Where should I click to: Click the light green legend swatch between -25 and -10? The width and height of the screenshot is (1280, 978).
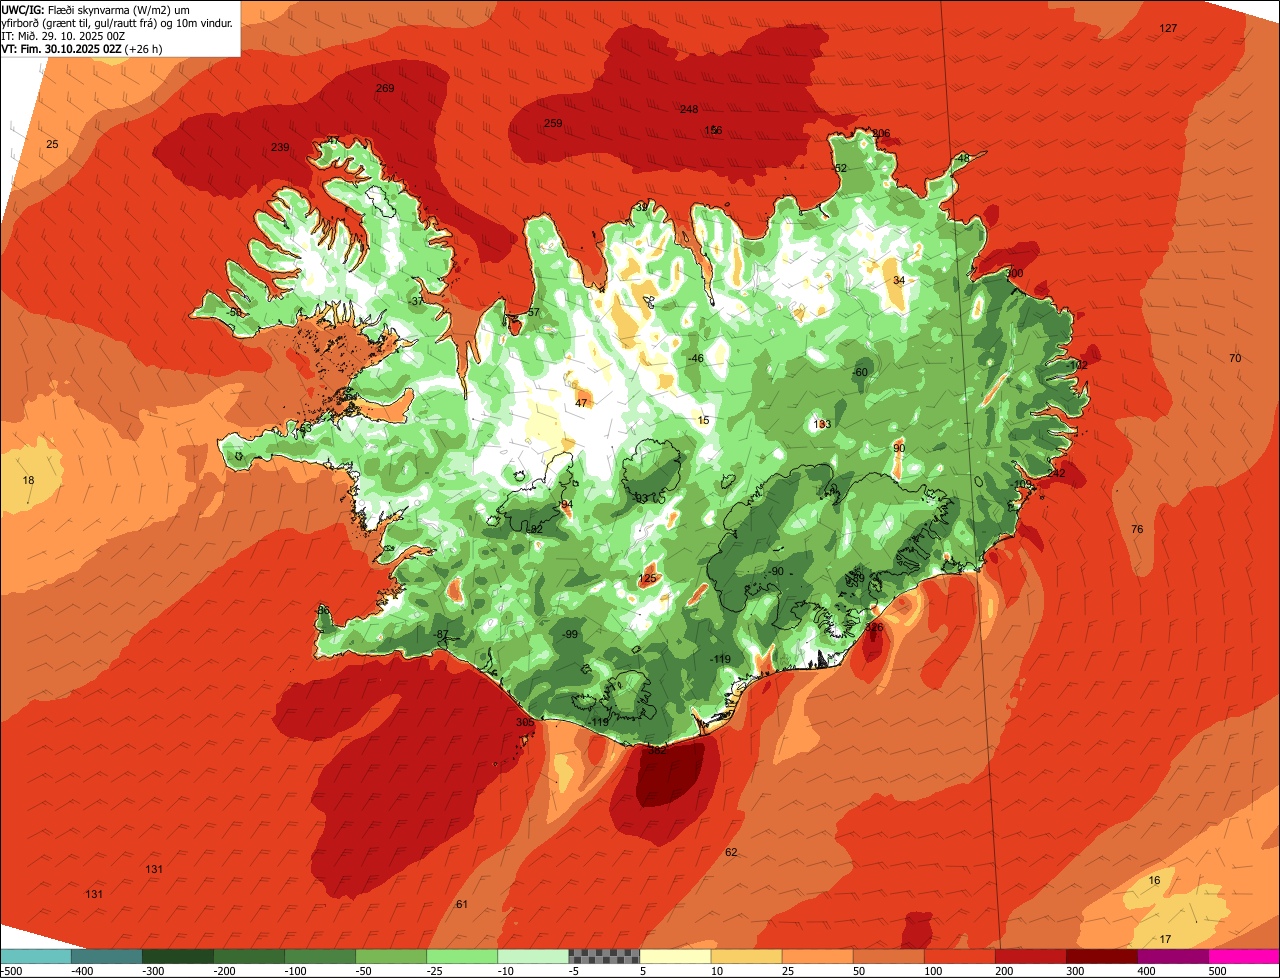click(461, 956)
